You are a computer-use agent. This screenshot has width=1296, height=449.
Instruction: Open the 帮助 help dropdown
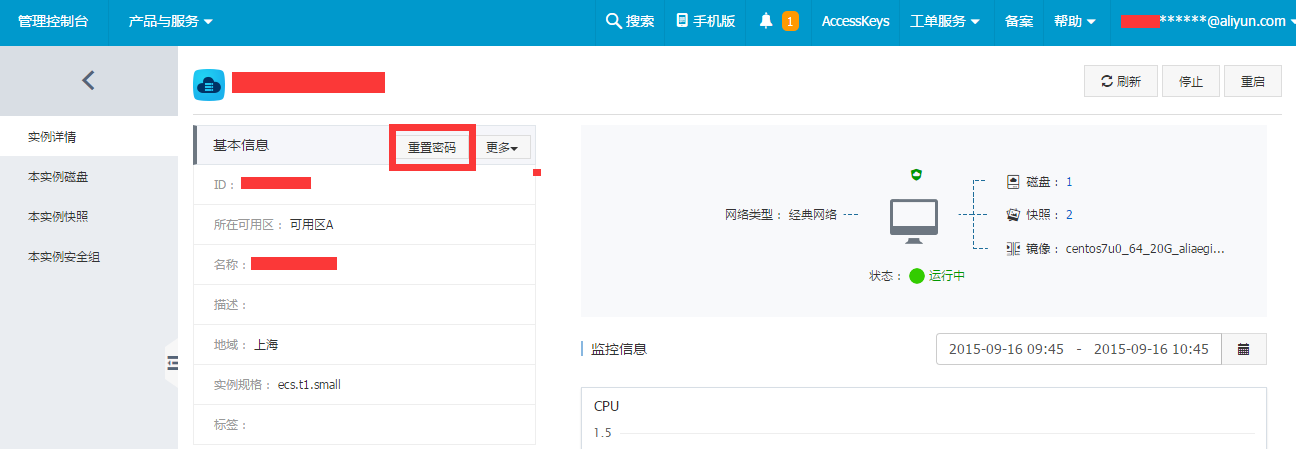pos(1075,21)
